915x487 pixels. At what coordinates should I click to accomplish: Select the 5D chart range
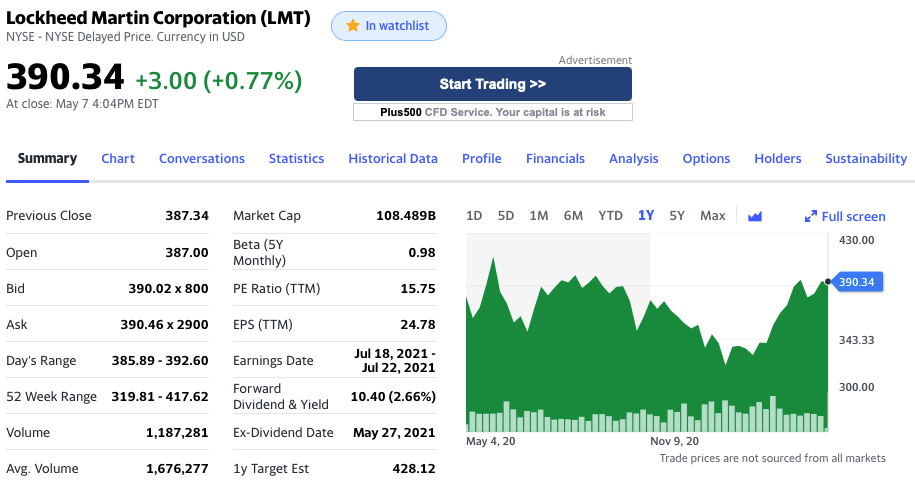click(506, 216)
